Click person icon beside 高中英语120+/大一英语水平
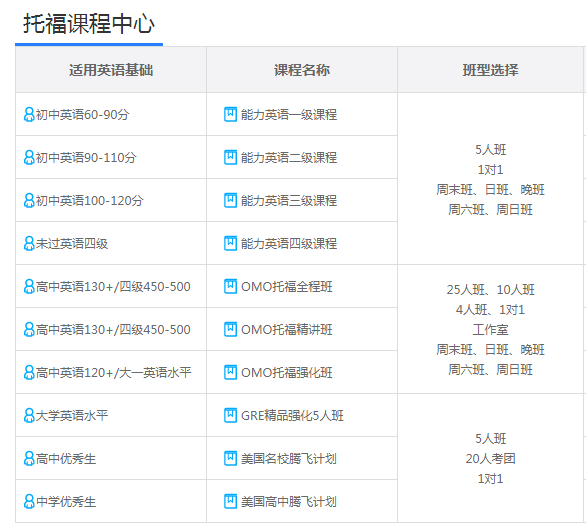Image resolution: width=586 pixels, height=524 pixels. [x=29, y=373]
